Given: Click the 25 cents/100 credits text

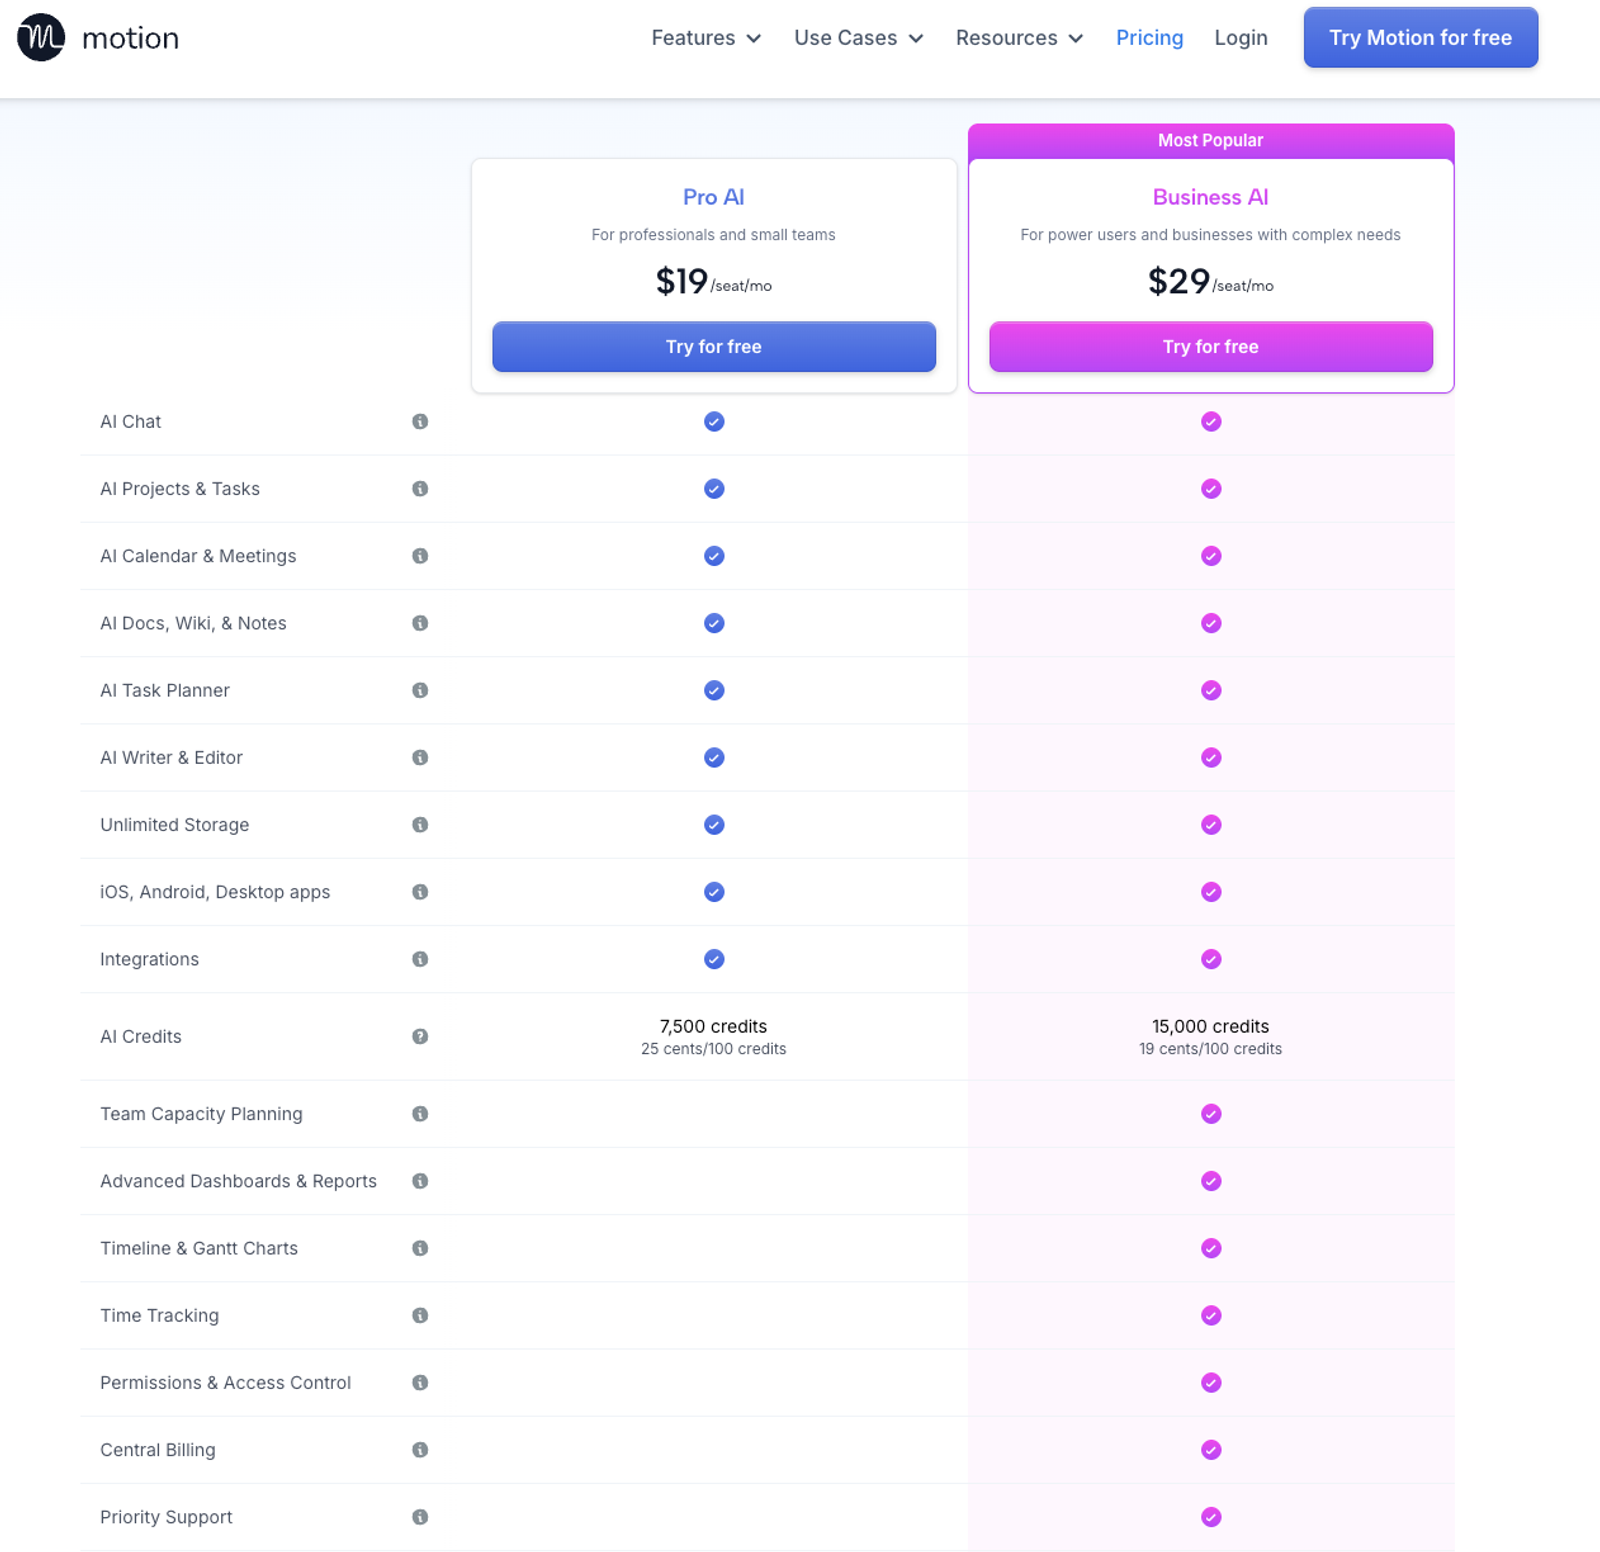Looking at the screenshot, I should [714, 1049].
